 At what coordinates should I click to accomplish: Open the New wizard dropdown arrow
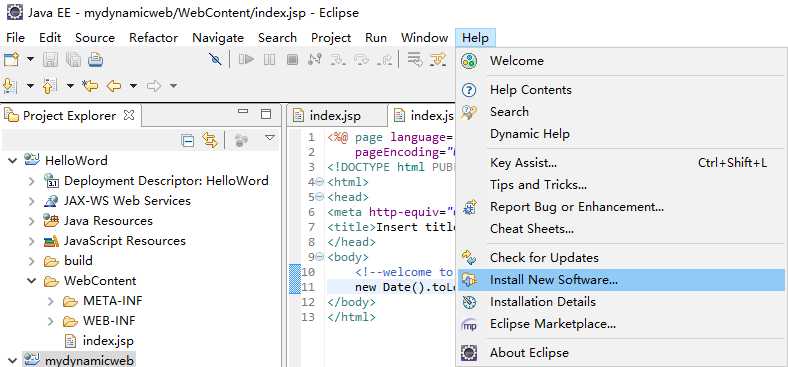(30, 60)
